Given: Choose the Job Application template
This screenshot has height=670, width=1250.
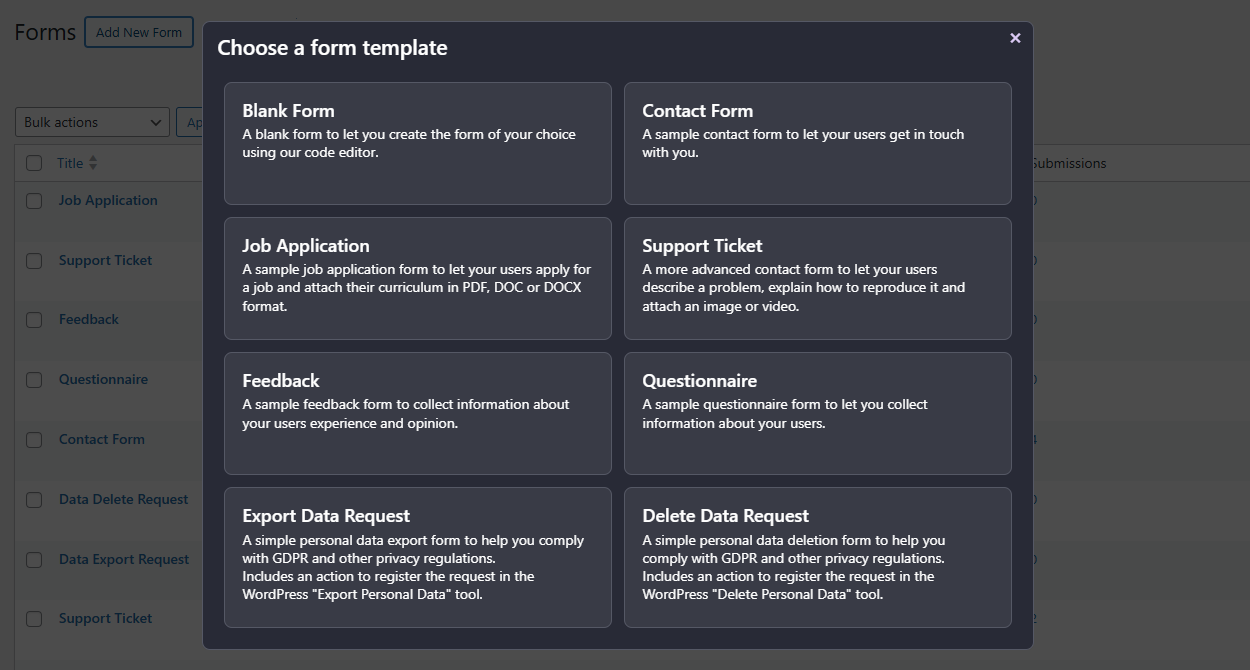Looking at the screenshot, I should pos(417,278).
